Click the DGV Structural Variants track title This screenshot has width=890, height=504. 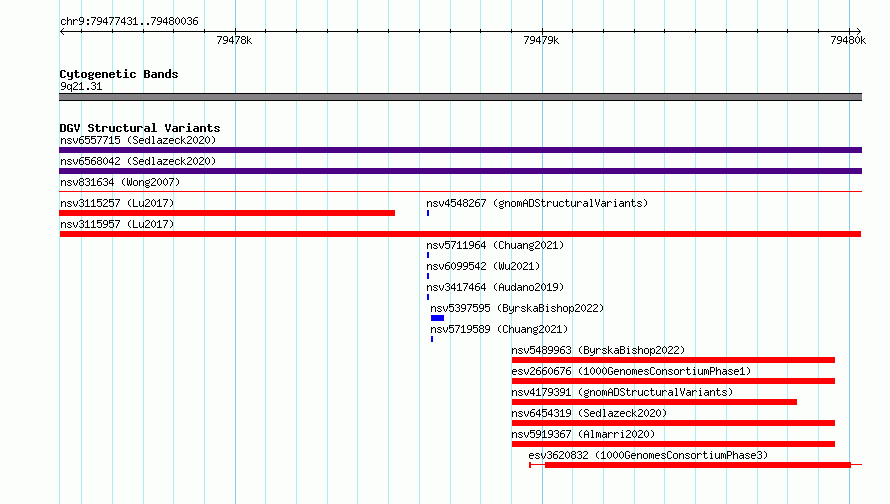coord(140,128)
